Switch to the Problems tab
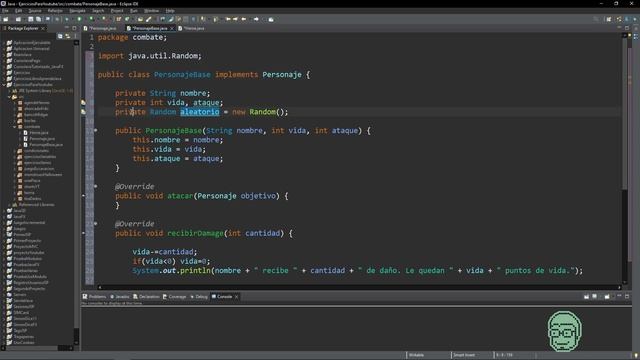 click(95, 297)
